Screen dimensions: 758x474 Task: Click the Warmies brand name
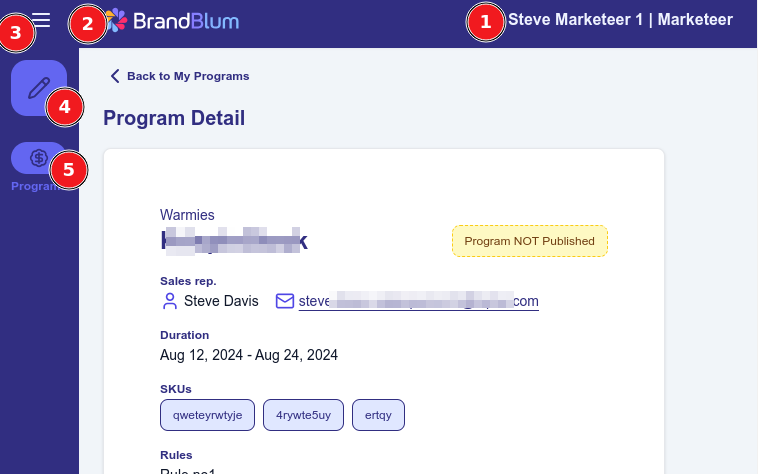187,215
